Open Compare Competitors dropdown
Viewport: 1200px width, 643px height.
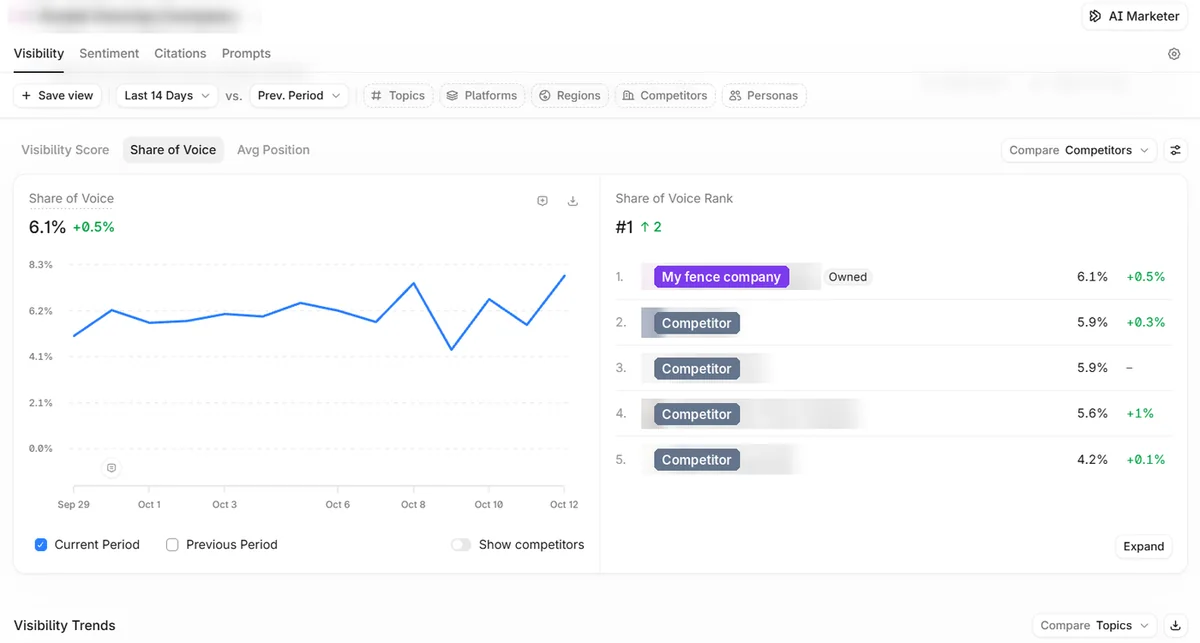(x=1079, y=150)
